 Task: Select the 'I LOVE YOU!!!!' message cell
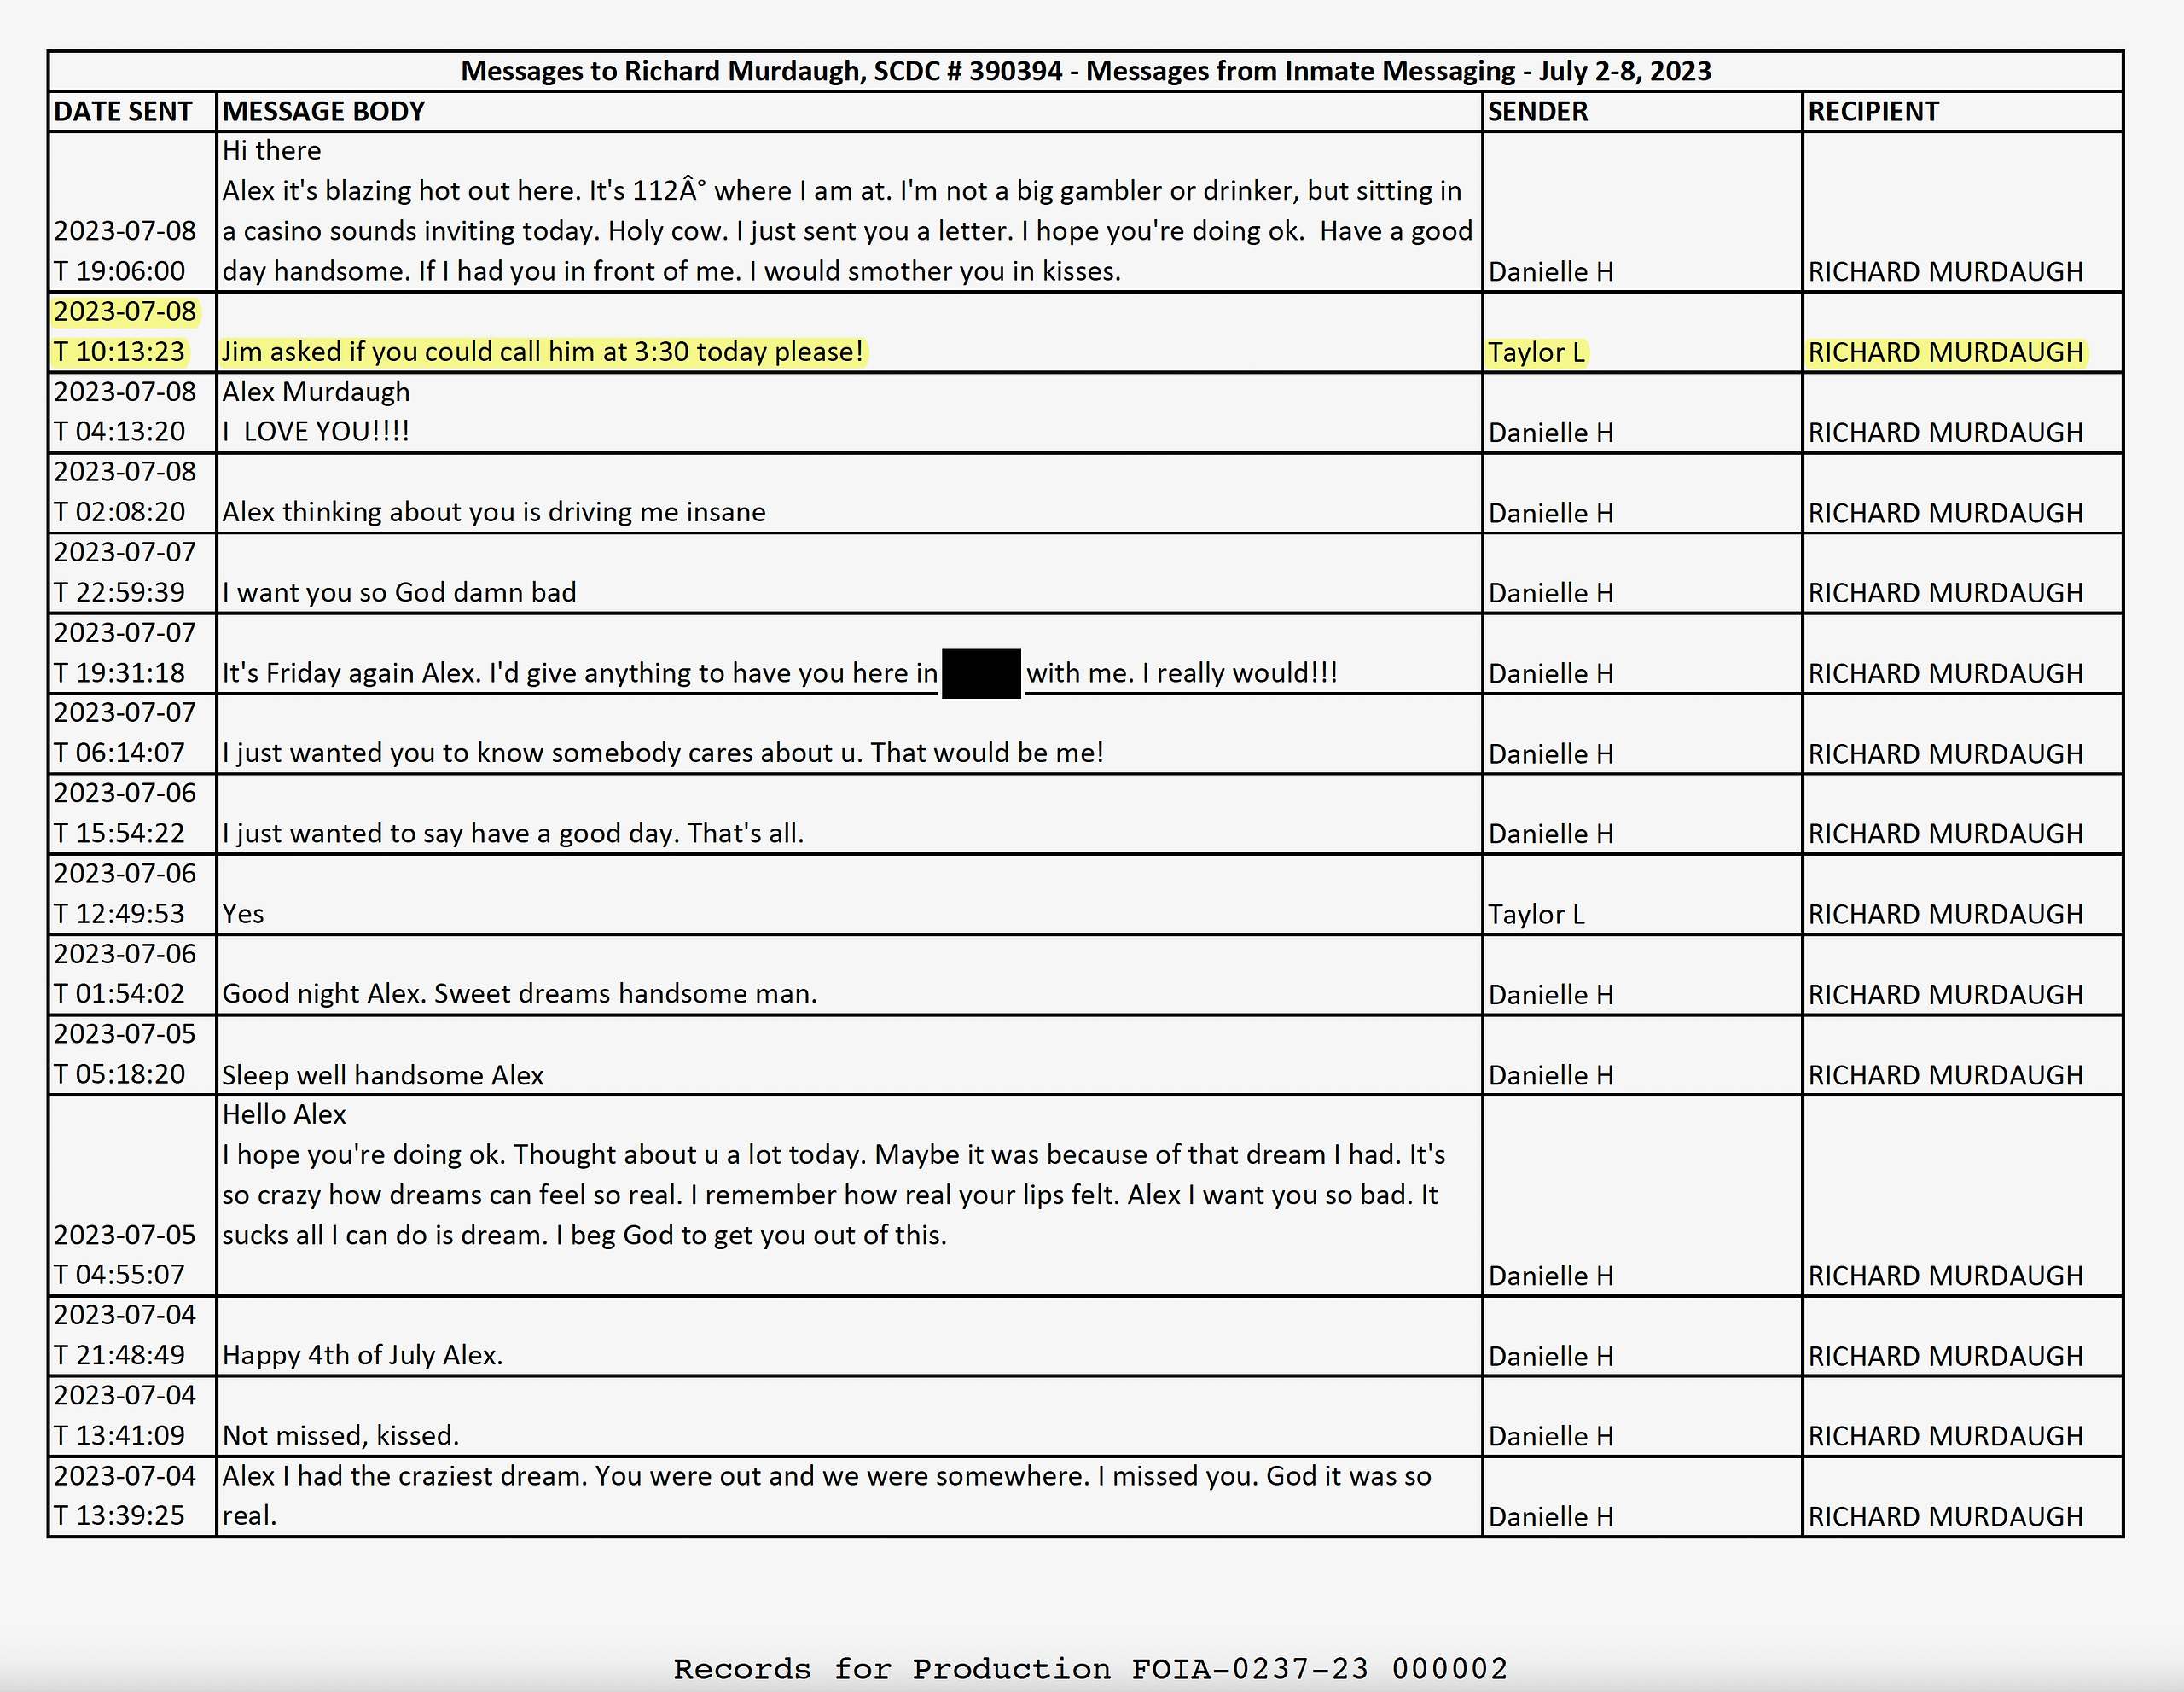click(316, 431)
